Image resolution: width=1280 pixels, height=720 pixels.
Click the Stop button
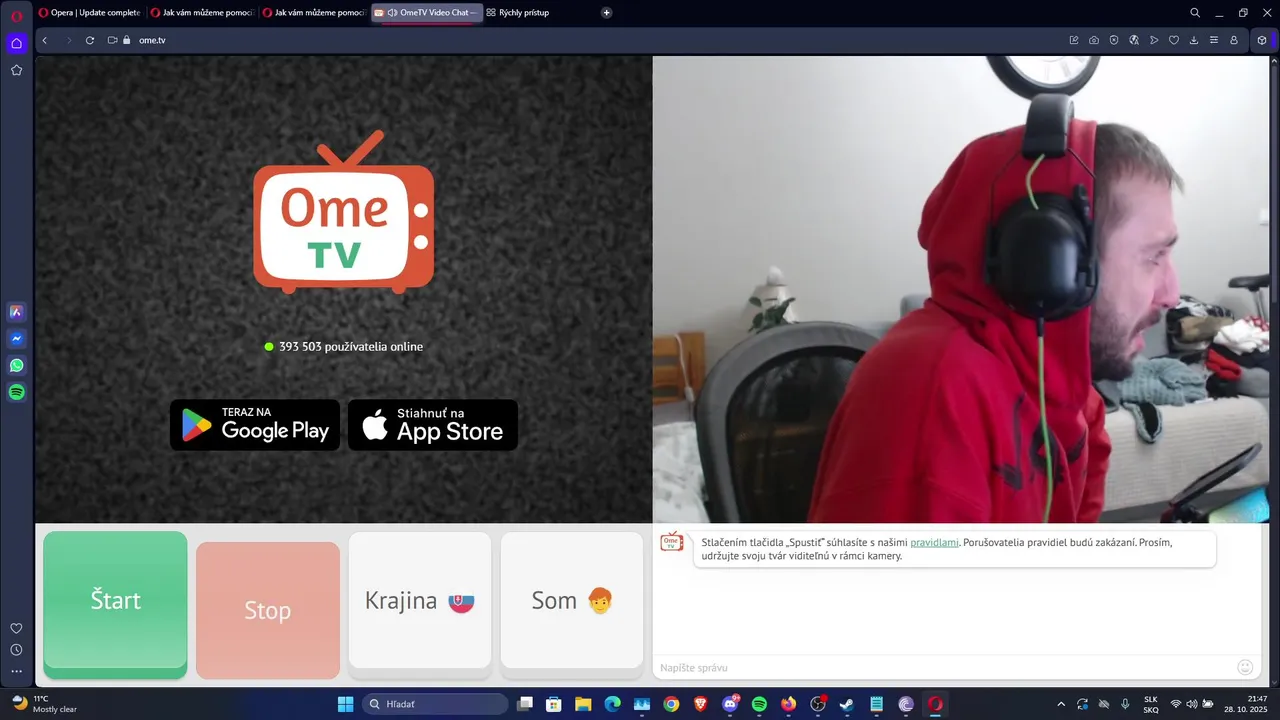tap(268, 611)
